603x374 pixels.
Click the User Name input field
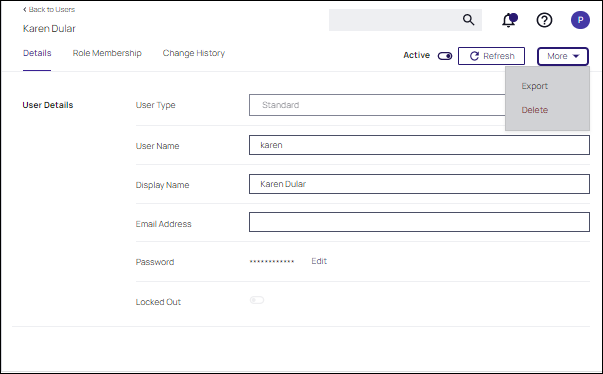(x=419, y=145)
